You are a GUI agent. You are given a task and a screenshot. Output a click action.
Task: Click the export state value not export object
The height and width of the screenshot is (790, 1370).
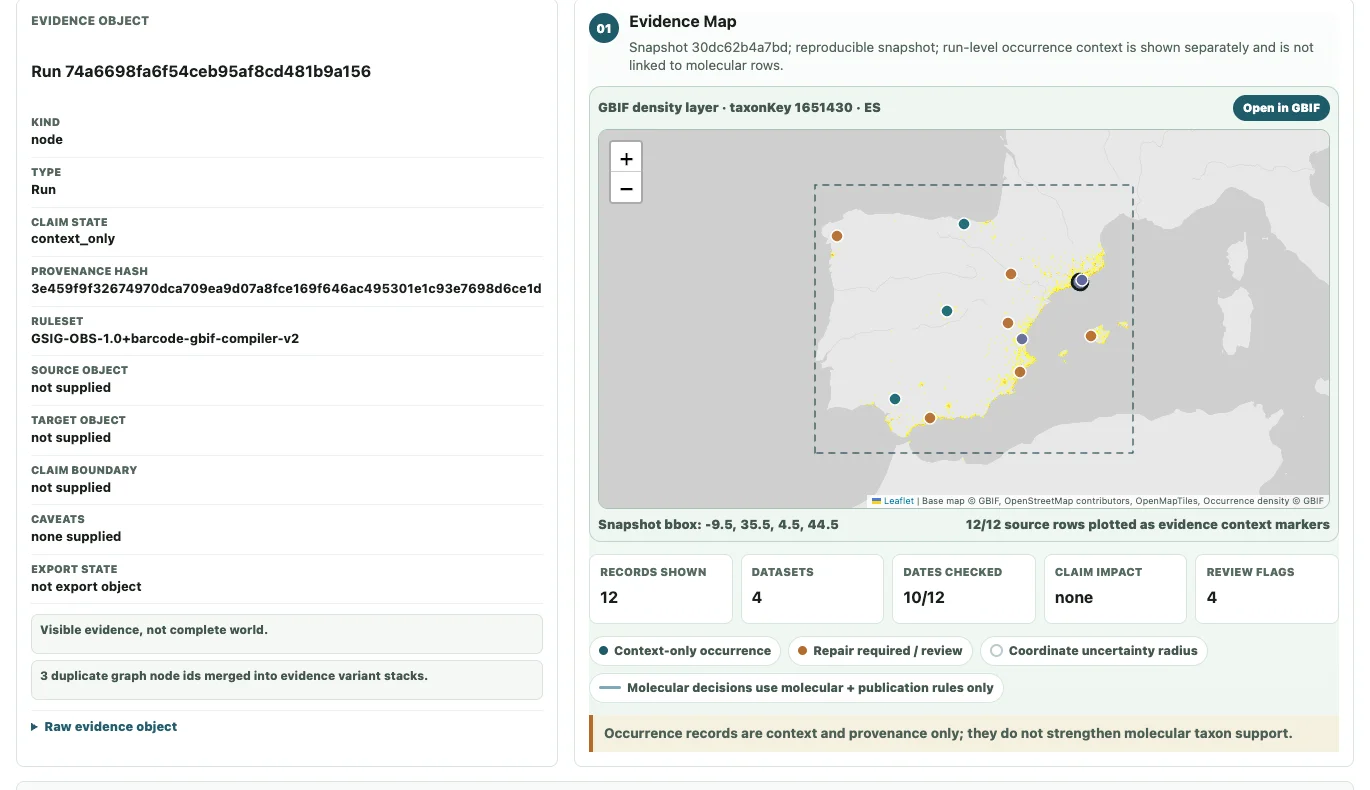tap(86, 587)
